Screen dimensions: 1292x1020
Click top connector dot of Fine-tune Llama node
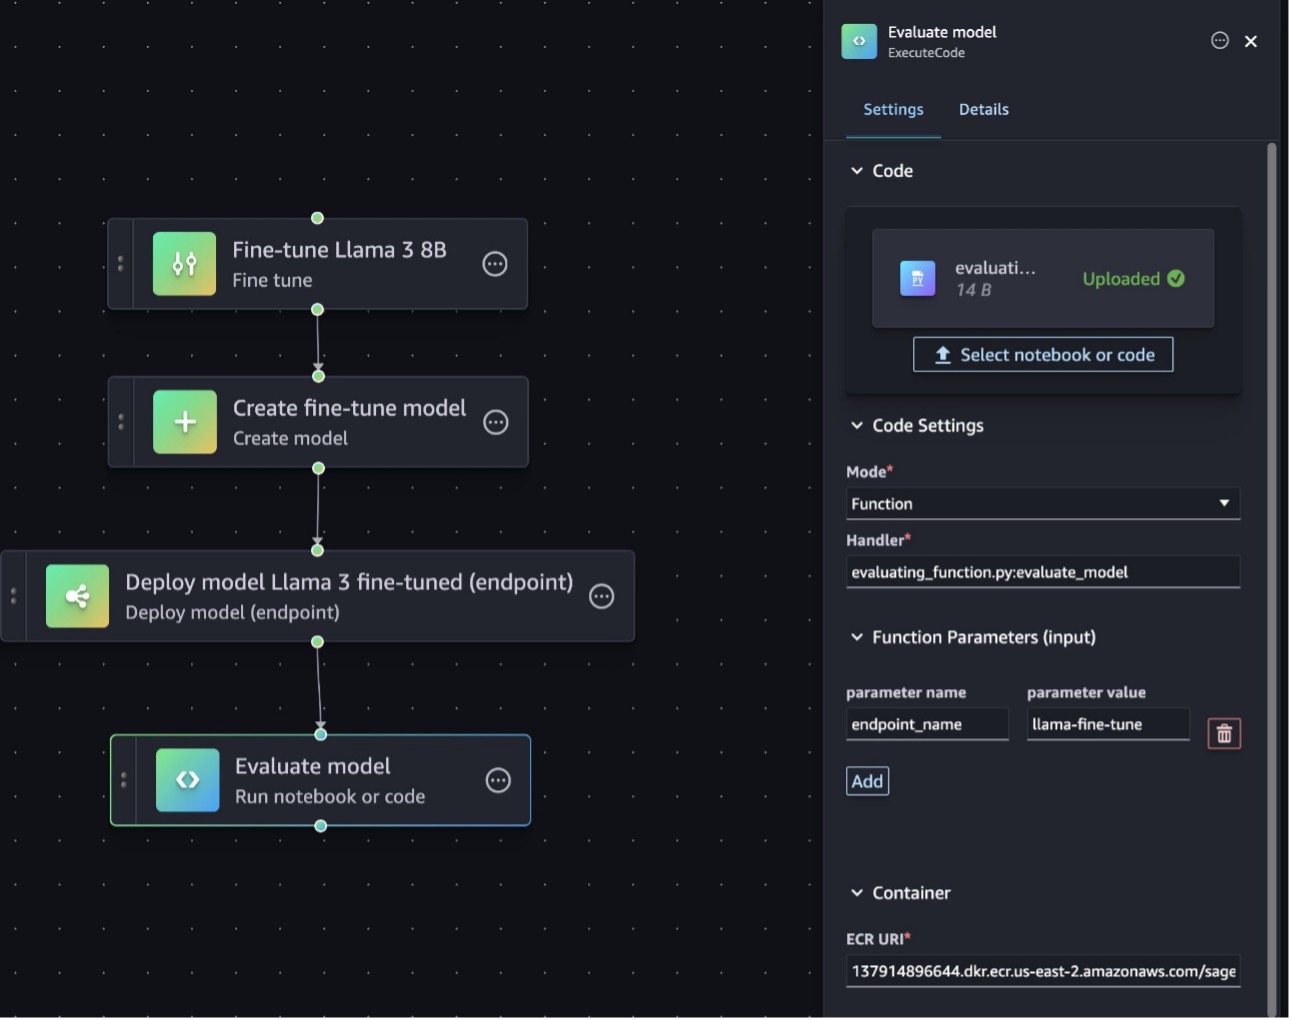click(x=317, y=218)
